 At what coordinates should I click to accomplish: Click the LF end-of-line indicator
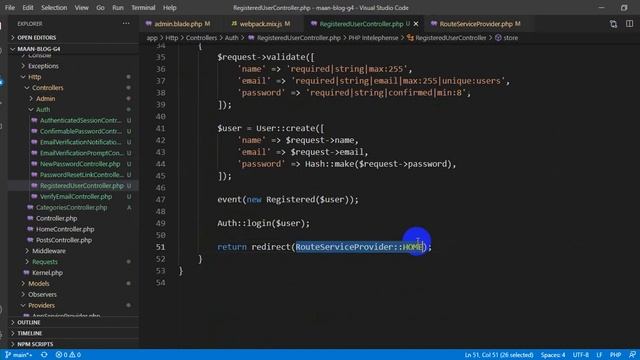599,355
